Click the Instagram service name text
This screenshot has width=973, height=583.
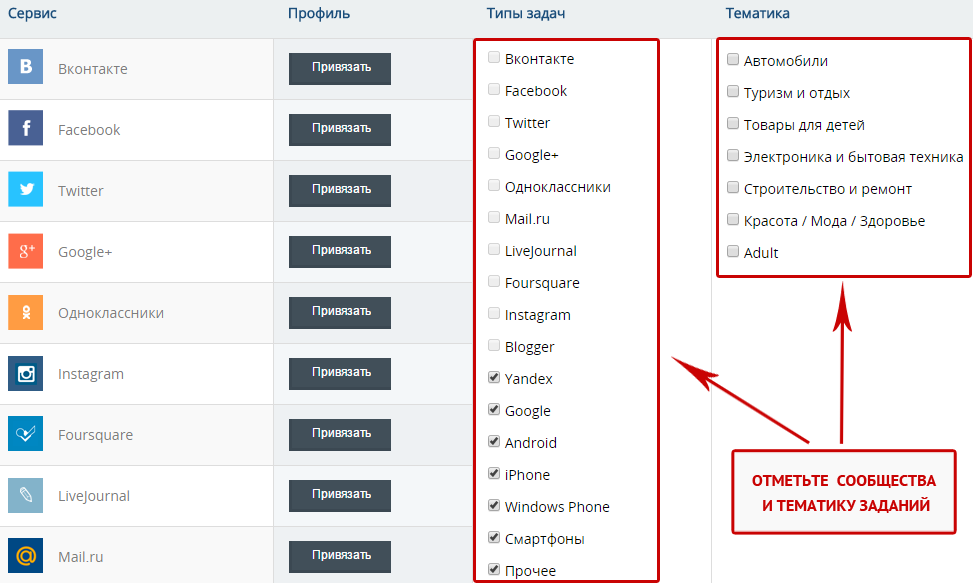tap(91, 374)
